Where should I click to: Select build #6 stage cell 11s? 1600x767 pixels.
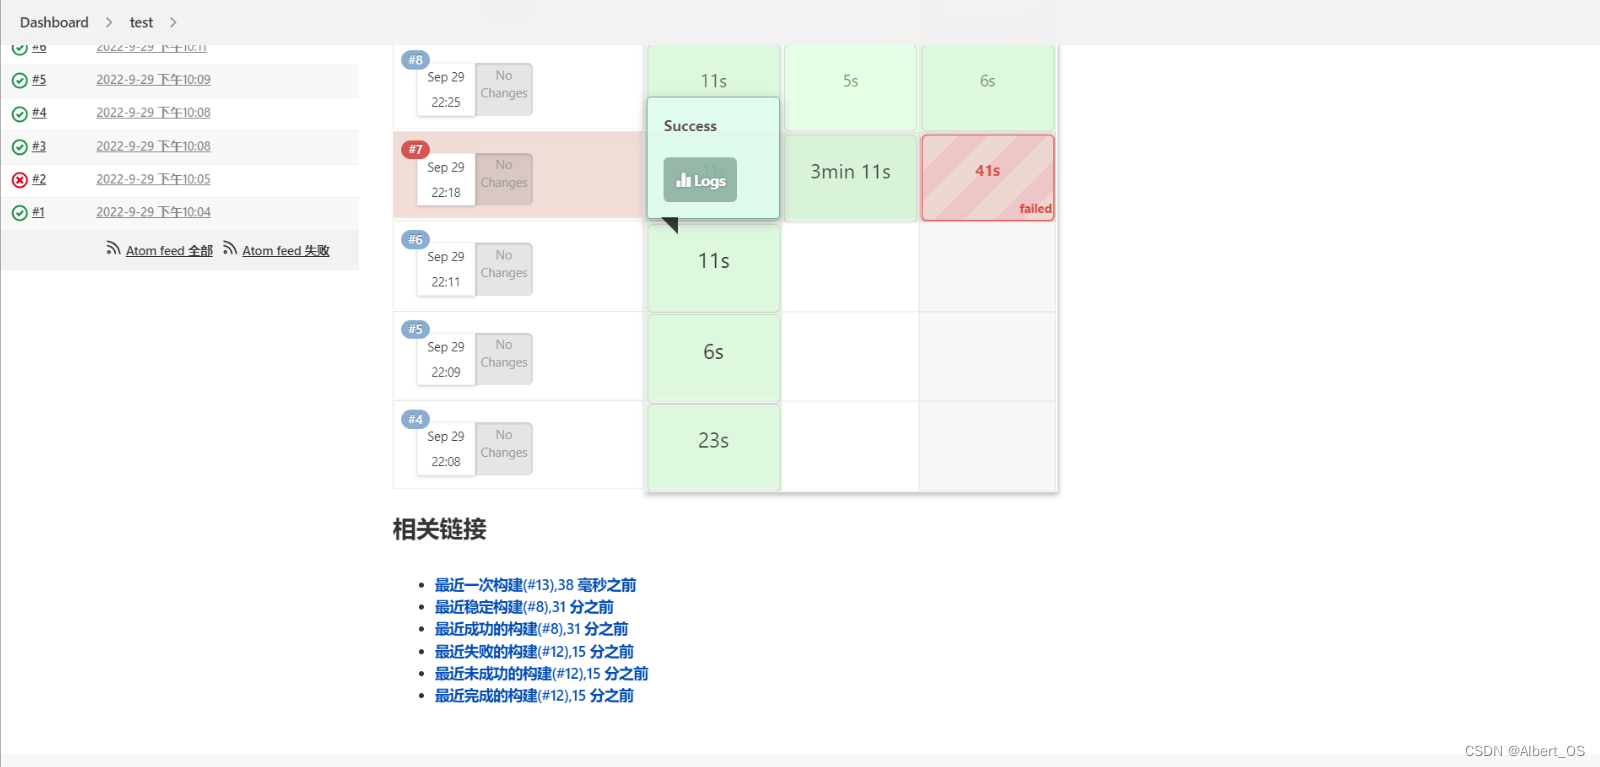pyautogui.click(x=713, y=267)
